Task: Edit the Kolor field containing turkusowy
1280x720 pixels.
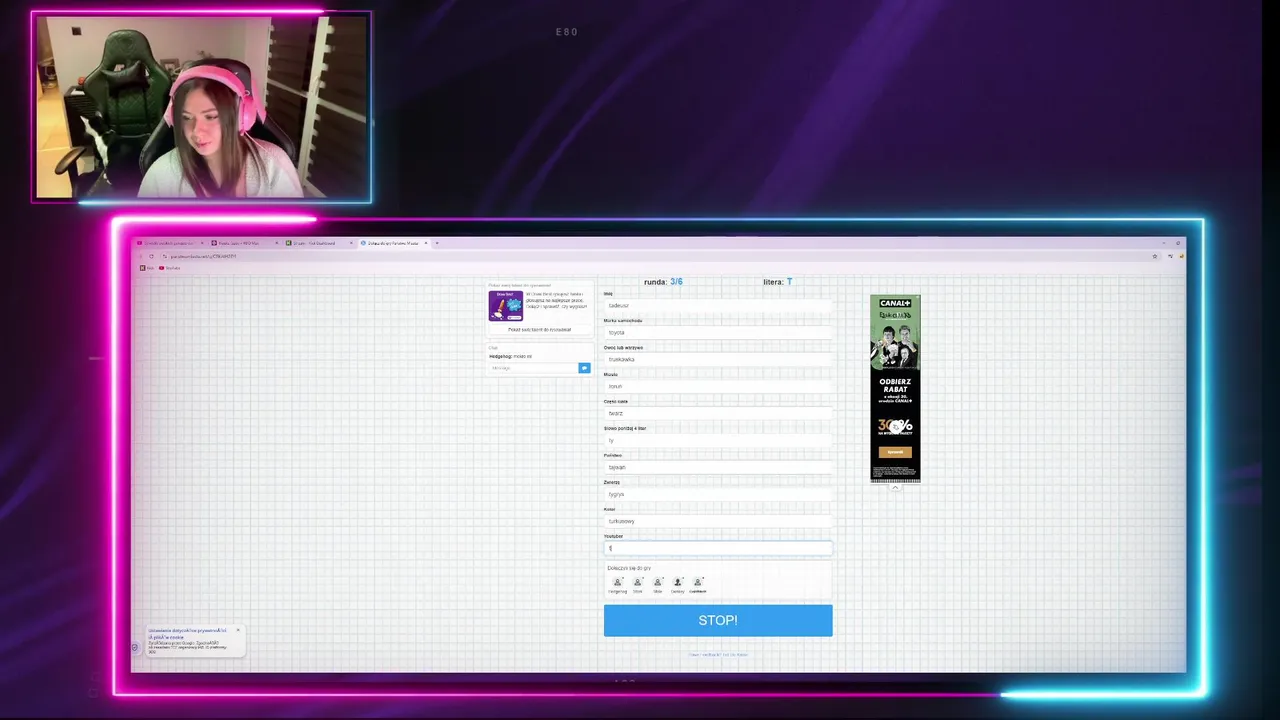Action: point(718,521)
